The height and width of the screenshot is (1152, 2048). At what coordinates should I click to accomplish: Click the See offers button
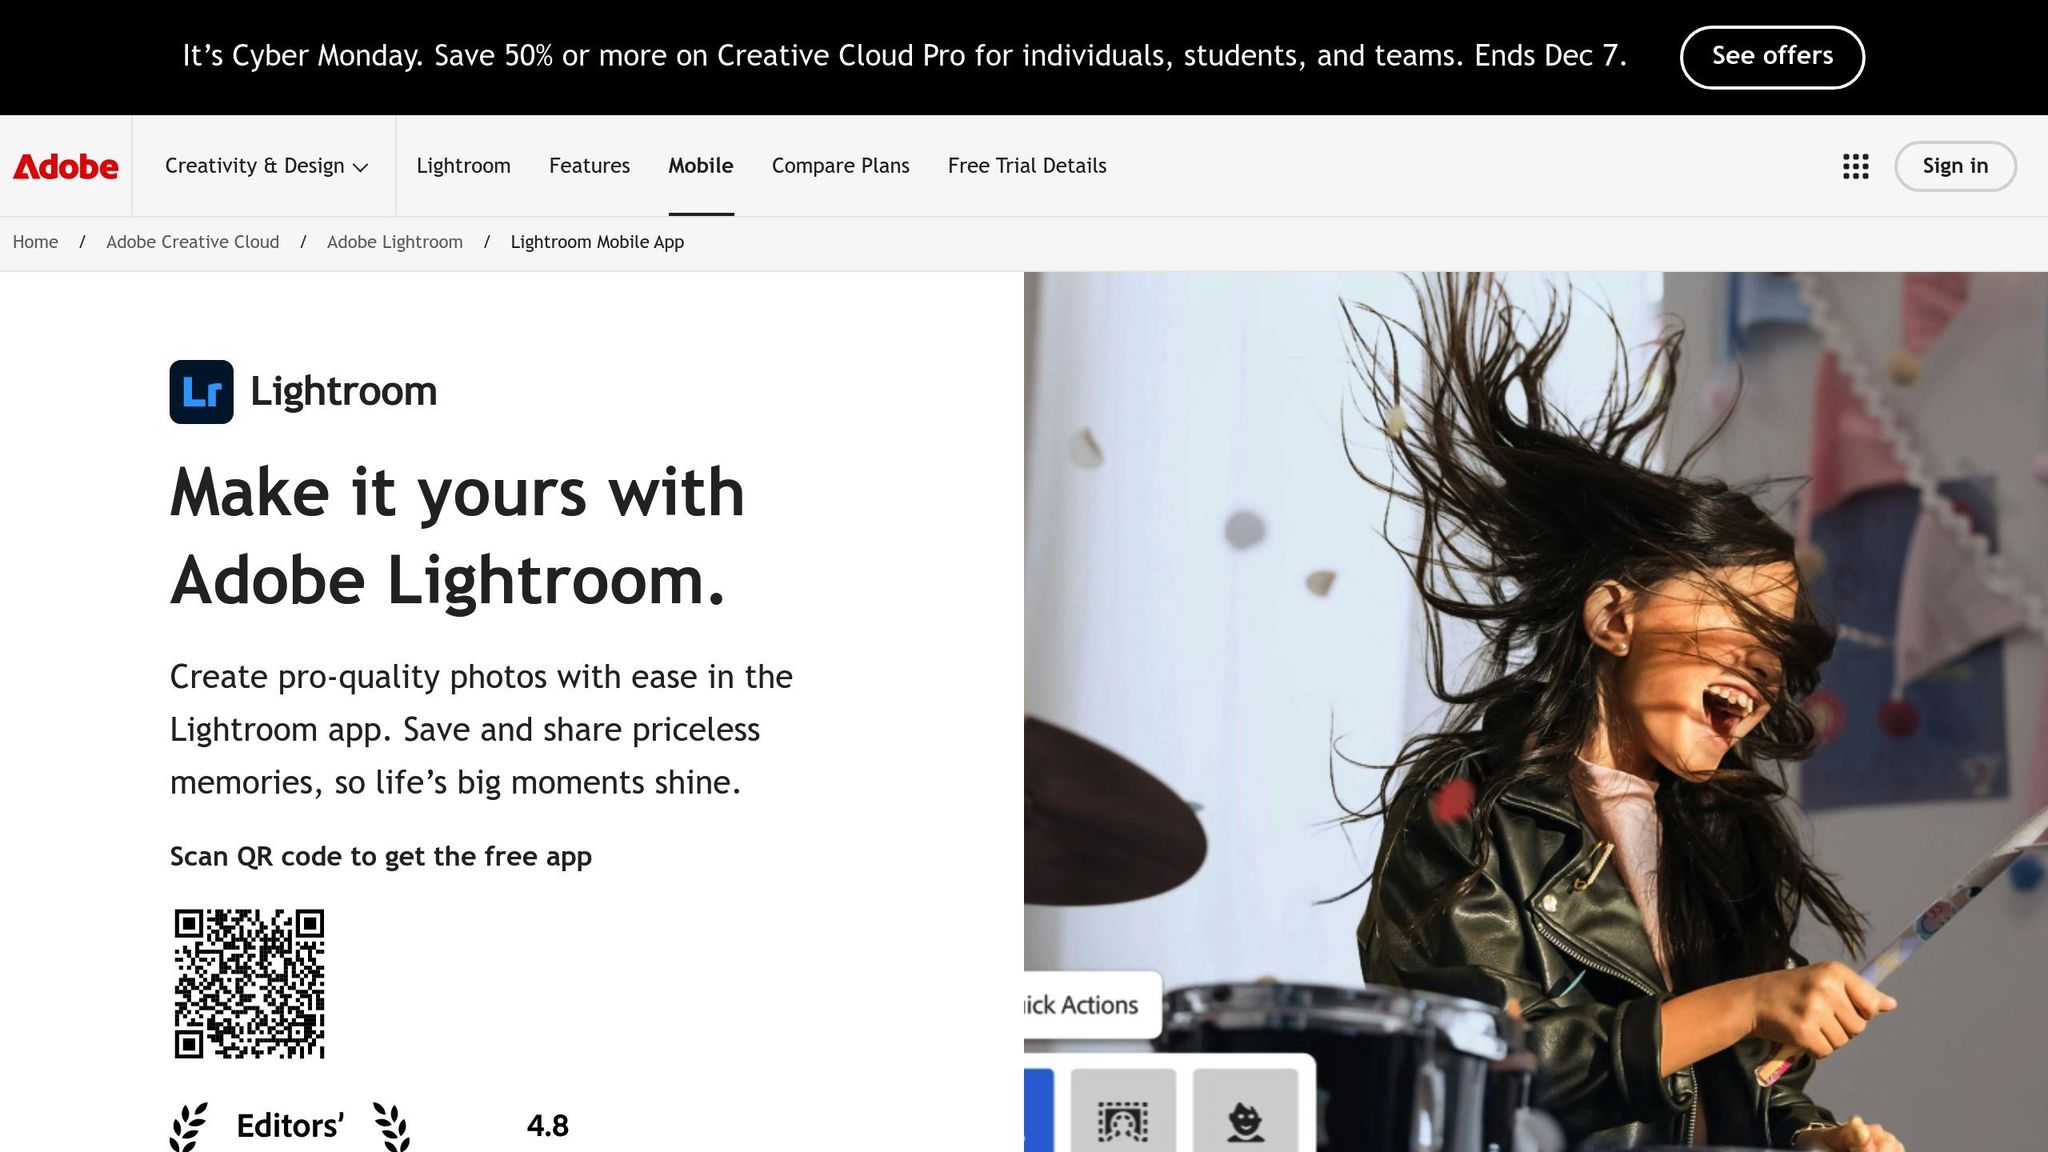[x=1772, y=57]
